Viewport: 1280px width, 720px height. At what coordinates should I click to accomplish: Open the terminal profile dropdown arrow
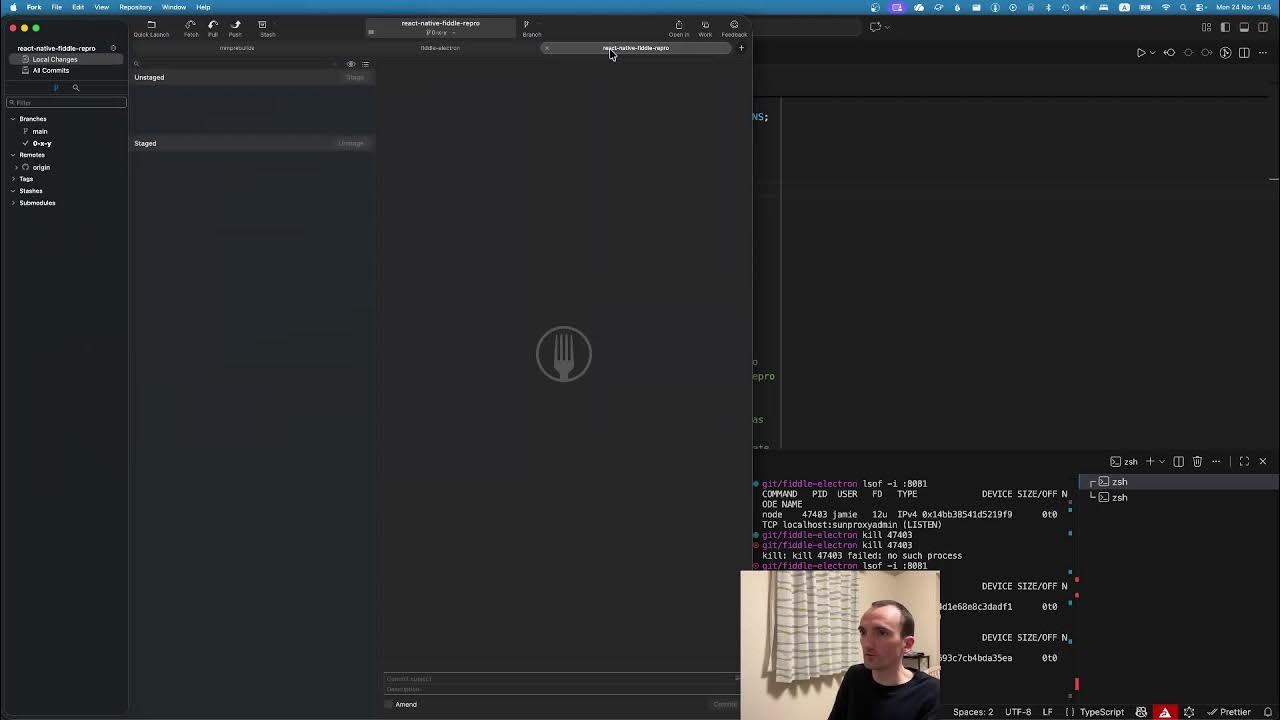[1163, 461]
